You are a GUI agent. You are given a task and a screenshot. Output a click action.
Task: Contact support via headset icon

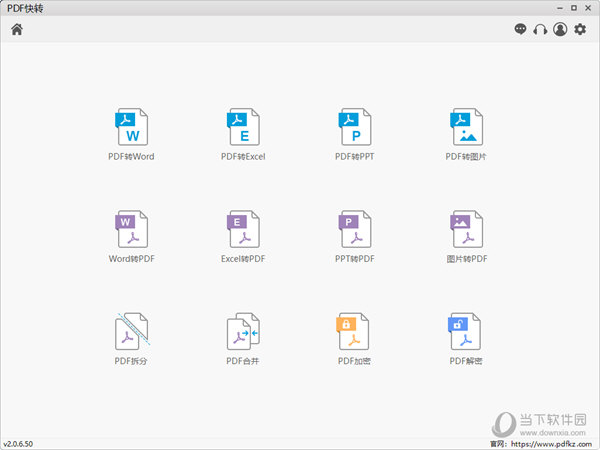(x=540, y=29)
